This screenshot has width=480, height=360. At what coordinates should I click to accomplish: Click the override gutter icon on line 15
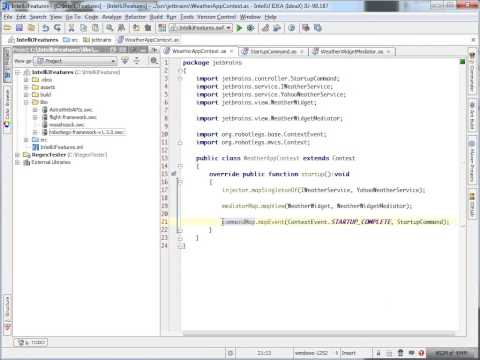pyautogui.click(x=173, y=174)
